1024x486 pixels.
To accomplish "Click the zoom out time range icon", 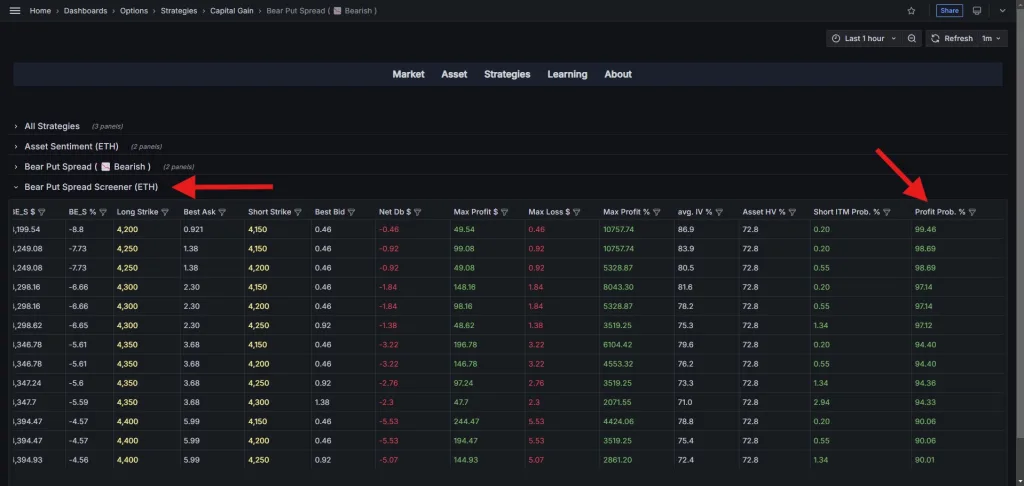I will click(912, 38).
